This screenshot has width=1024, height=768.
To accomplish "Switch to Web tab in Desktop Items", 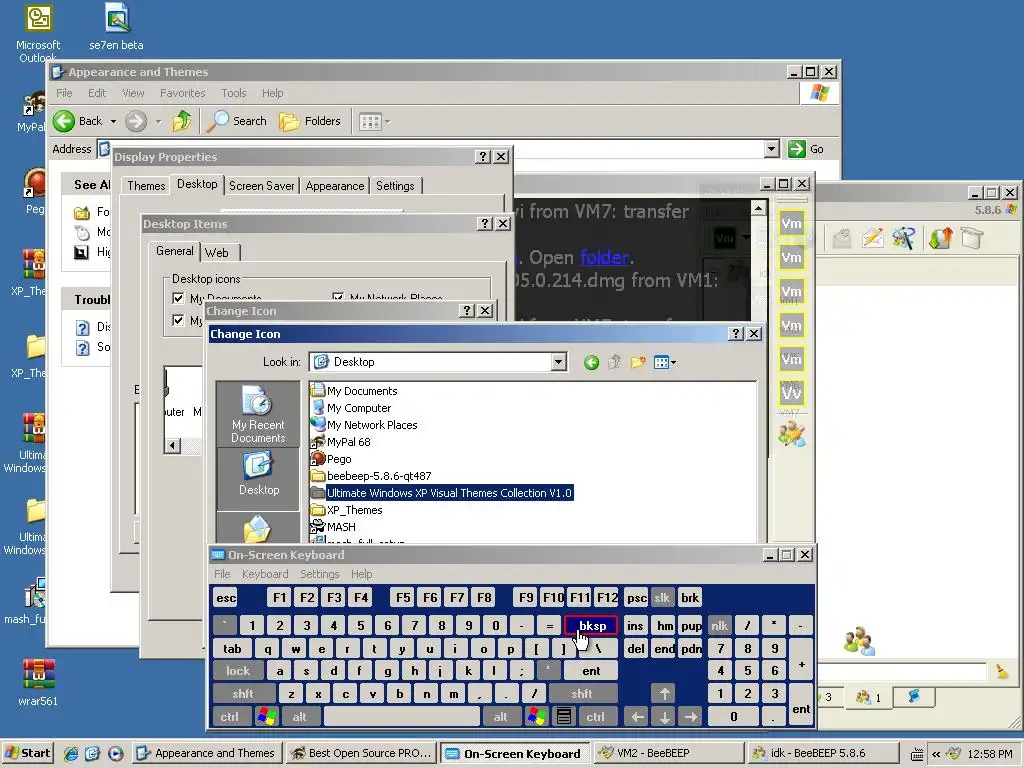I will click(217, 253).
